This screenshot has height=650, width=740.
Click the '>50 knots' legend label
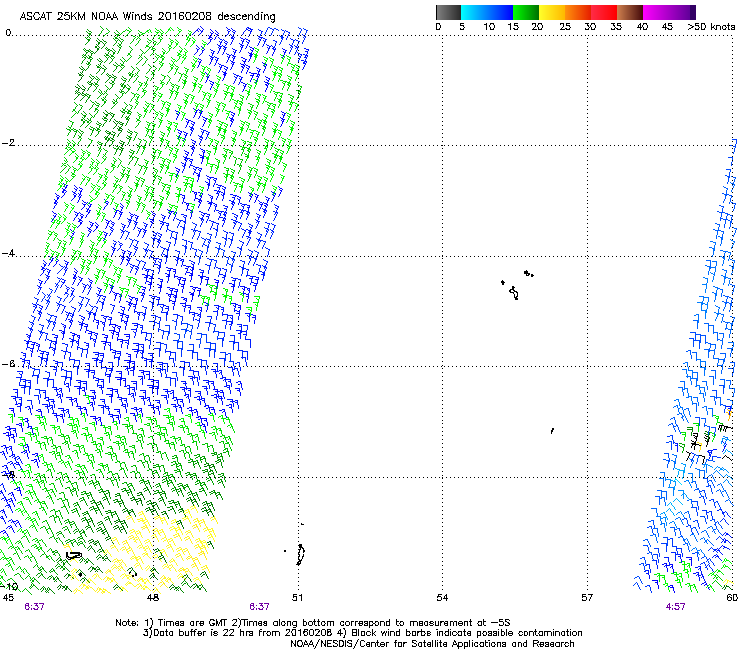[x=711, y=26]
